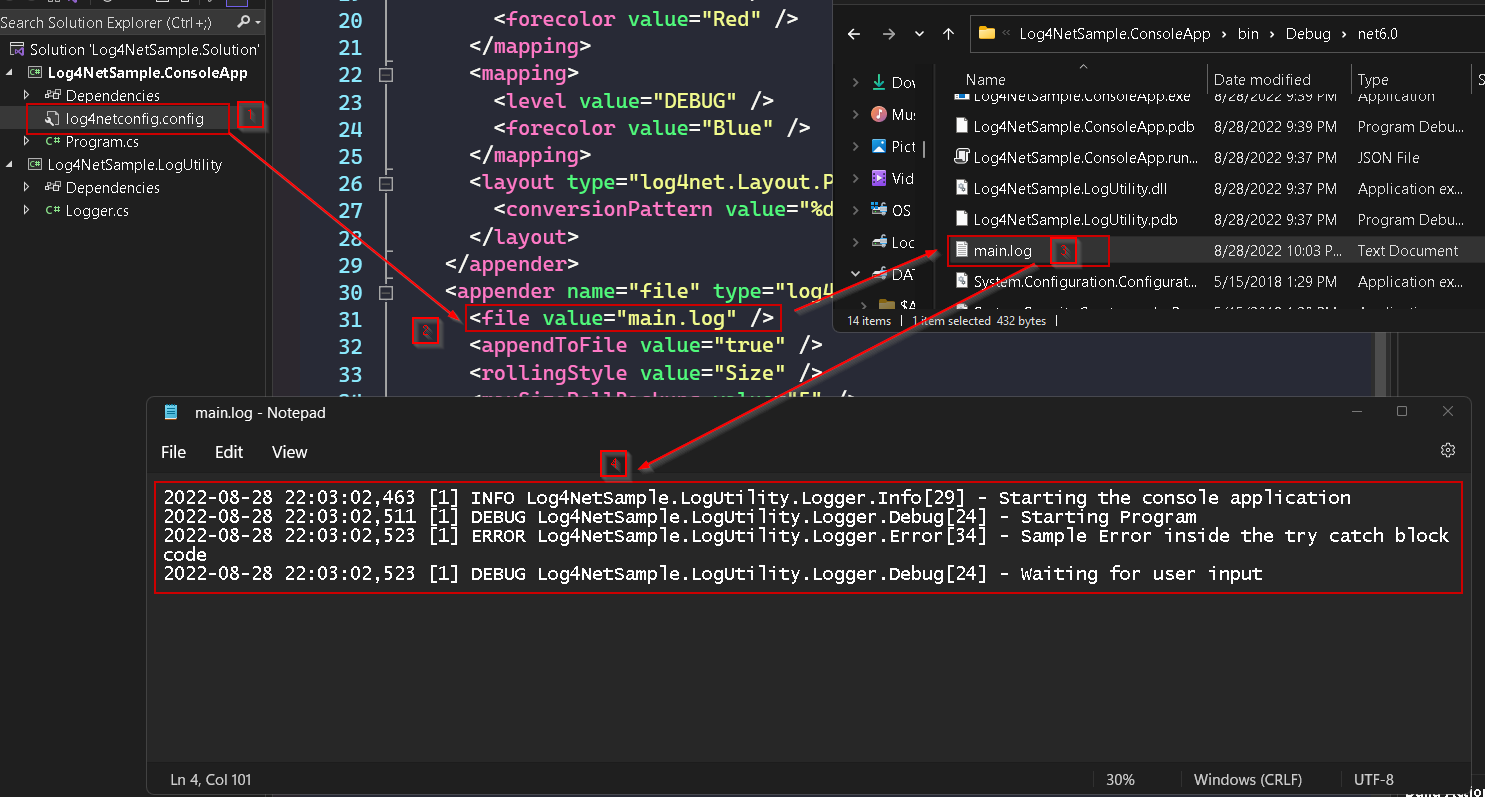The height and width of the screenshot is (797, 1485).
Task: Select main.log in the file list
Action: click(x=1001, y=250)
